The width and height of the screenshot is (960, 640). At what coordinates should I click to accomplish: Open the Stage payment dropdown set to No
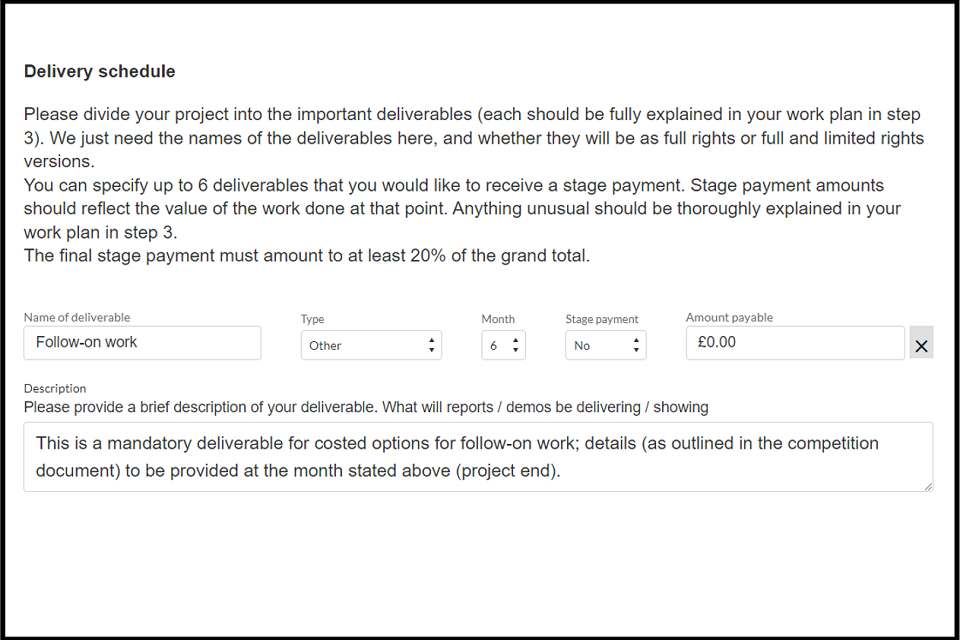[605, 345]
